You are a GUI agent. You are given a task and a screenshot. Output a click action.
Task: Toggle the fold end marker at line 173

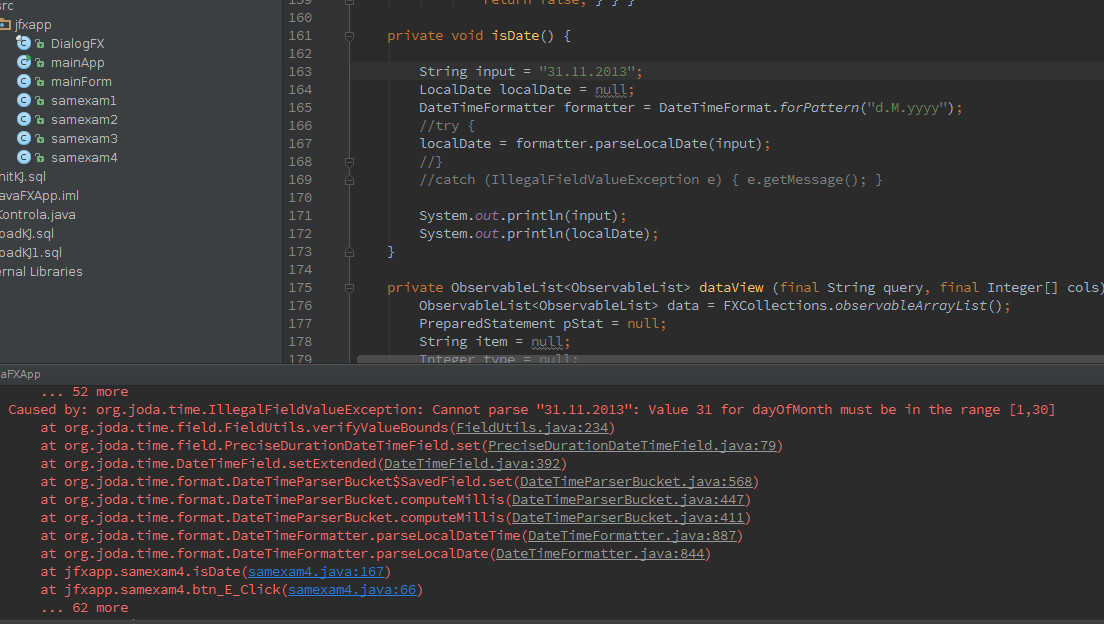pyautogui.click(x=349, y=251)
